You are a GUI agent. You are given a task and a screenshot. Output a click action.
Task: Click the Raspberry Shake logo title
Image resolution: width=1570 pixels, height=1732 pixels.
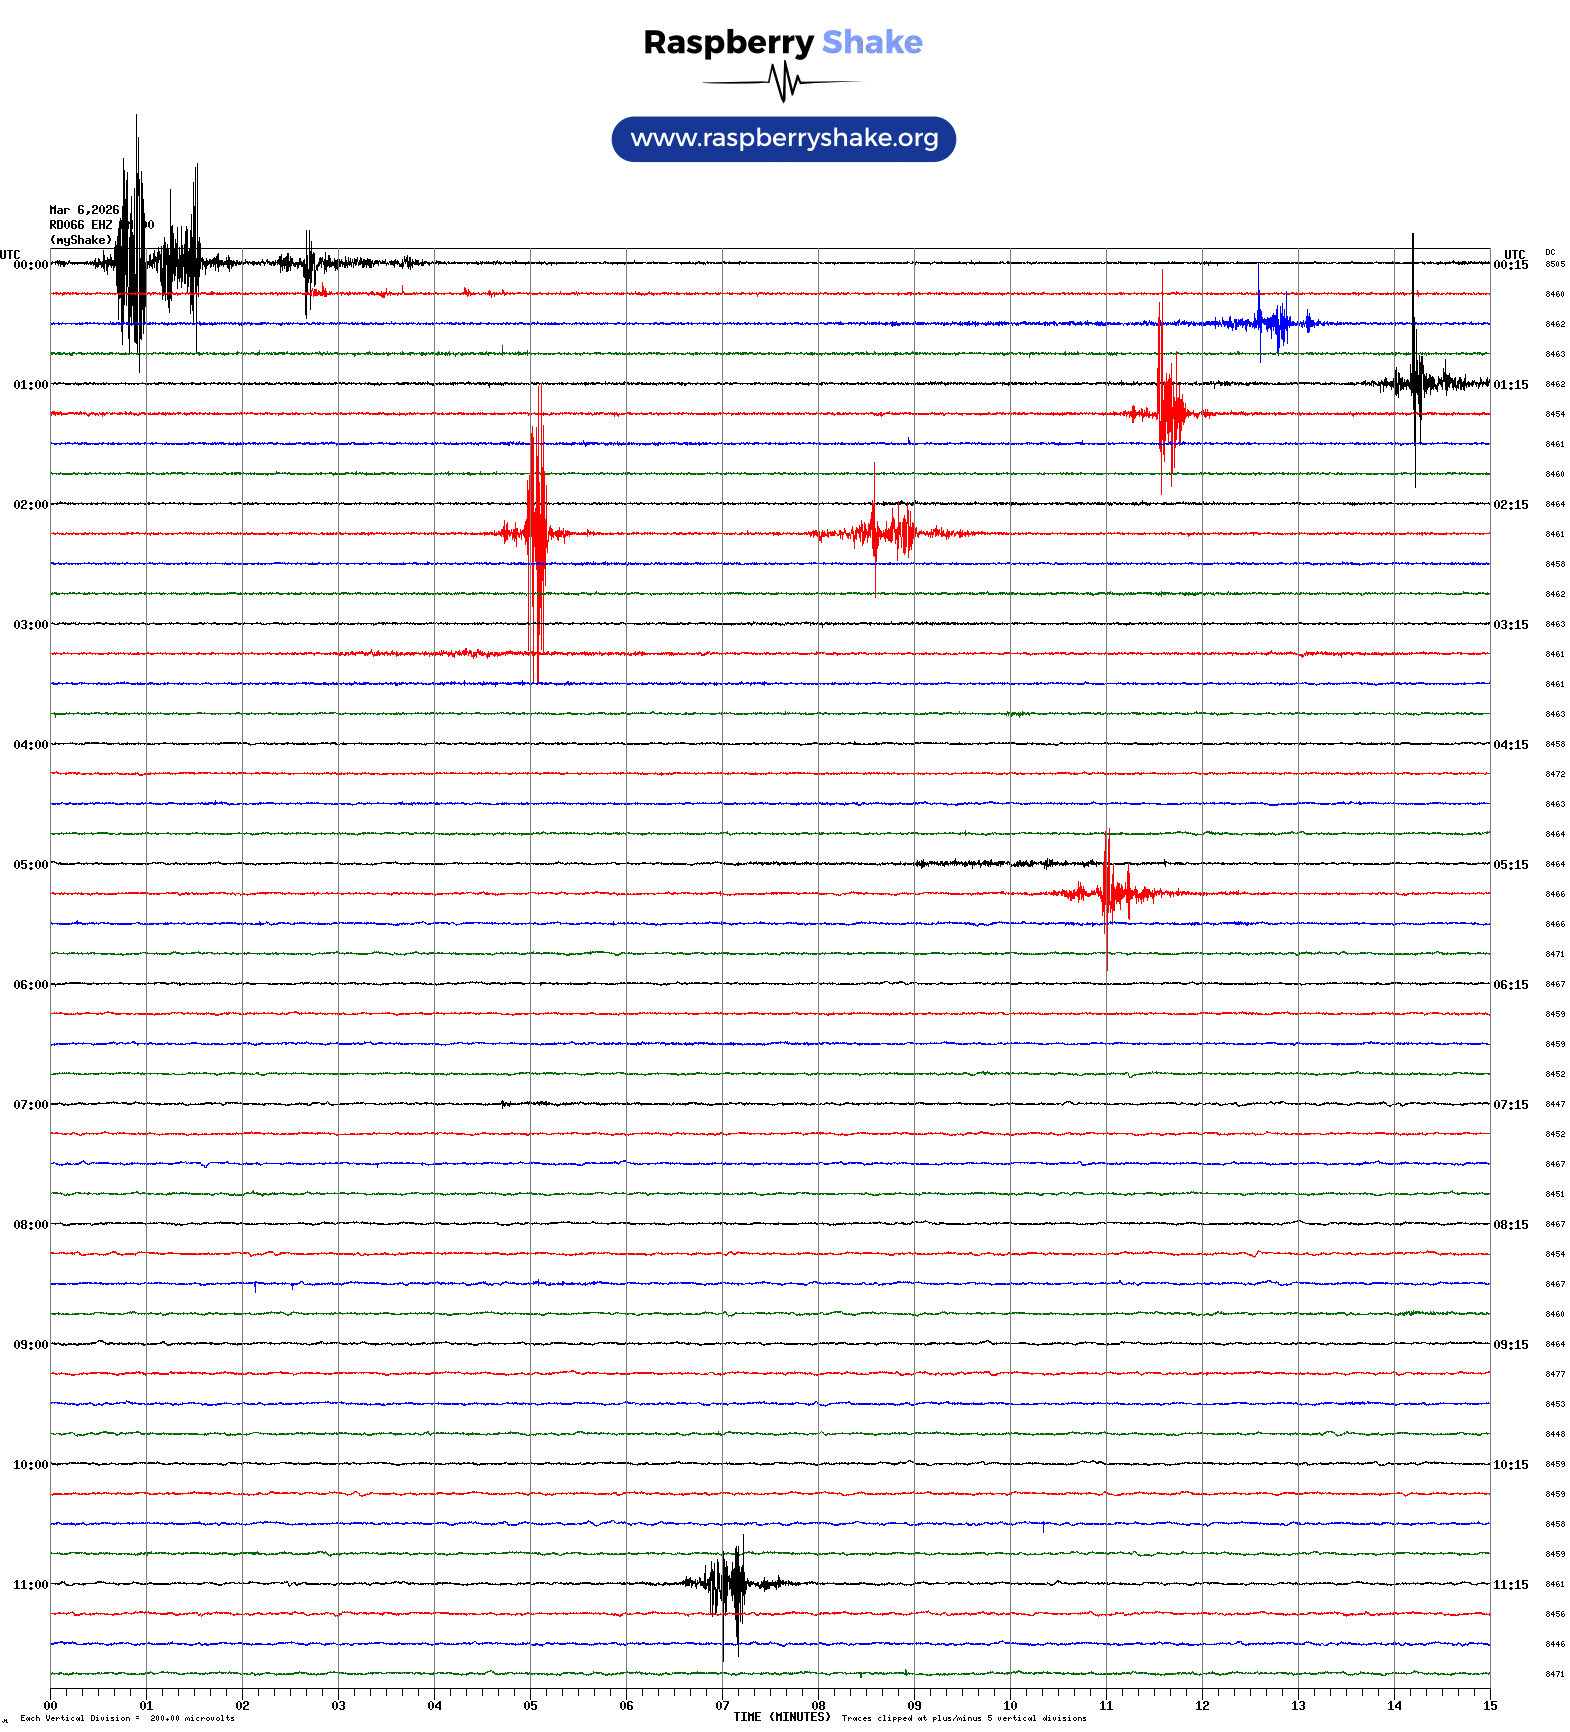point(783,42)
